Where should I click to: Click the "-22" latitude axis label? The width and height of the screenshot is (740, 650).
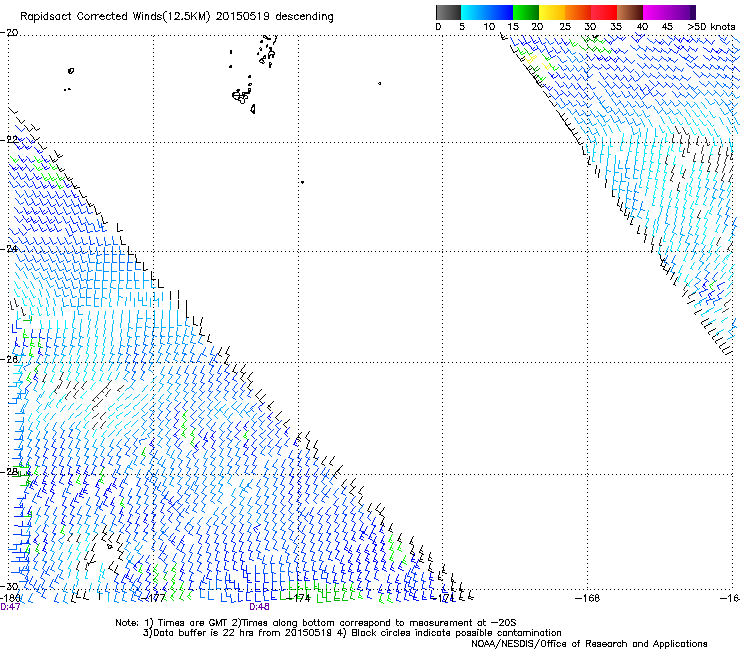pyautogui.click(x=9, y=140)
